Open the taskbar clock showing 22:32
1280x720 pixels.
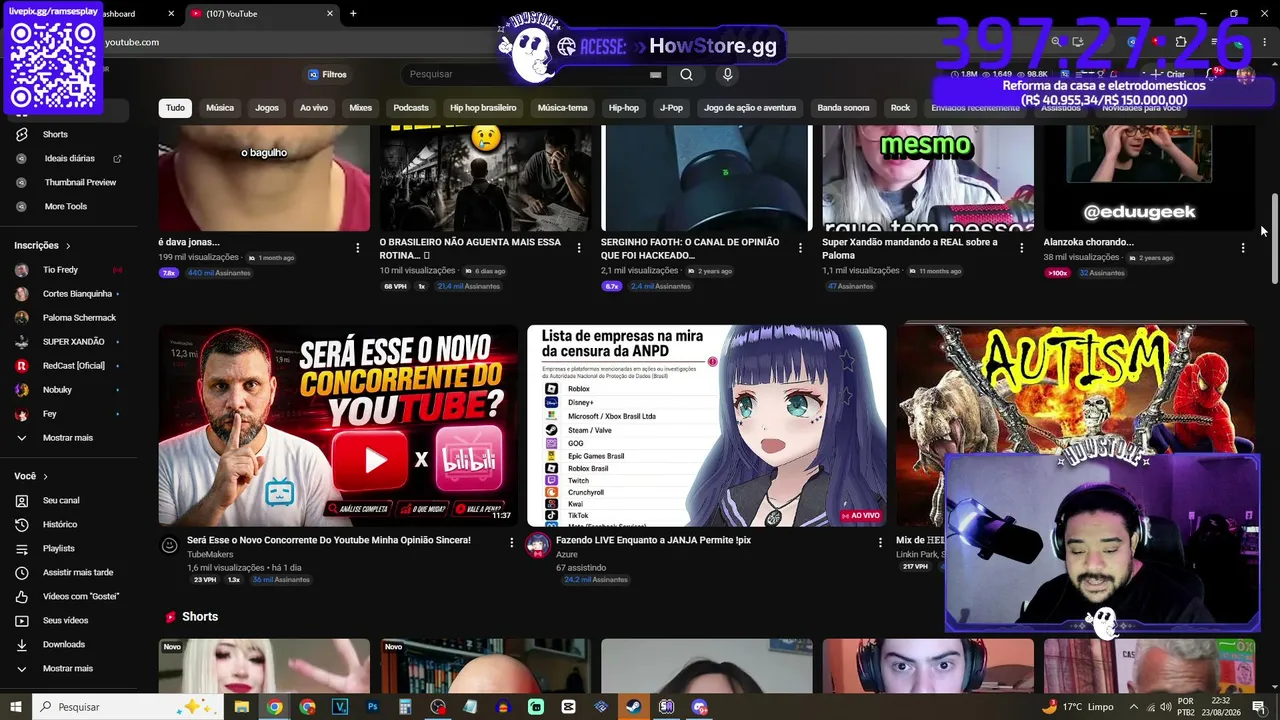point(1221,707)
